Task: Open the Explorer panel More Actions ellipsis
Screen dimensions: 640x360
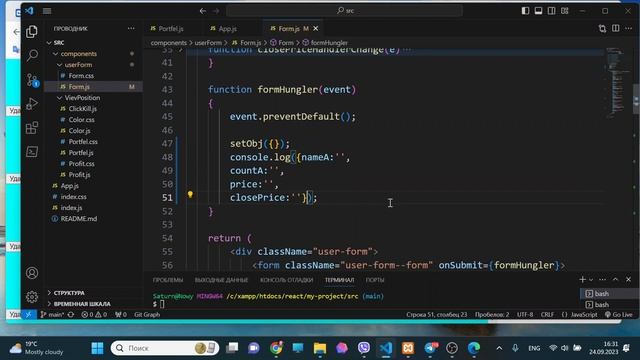Action: 131,29
